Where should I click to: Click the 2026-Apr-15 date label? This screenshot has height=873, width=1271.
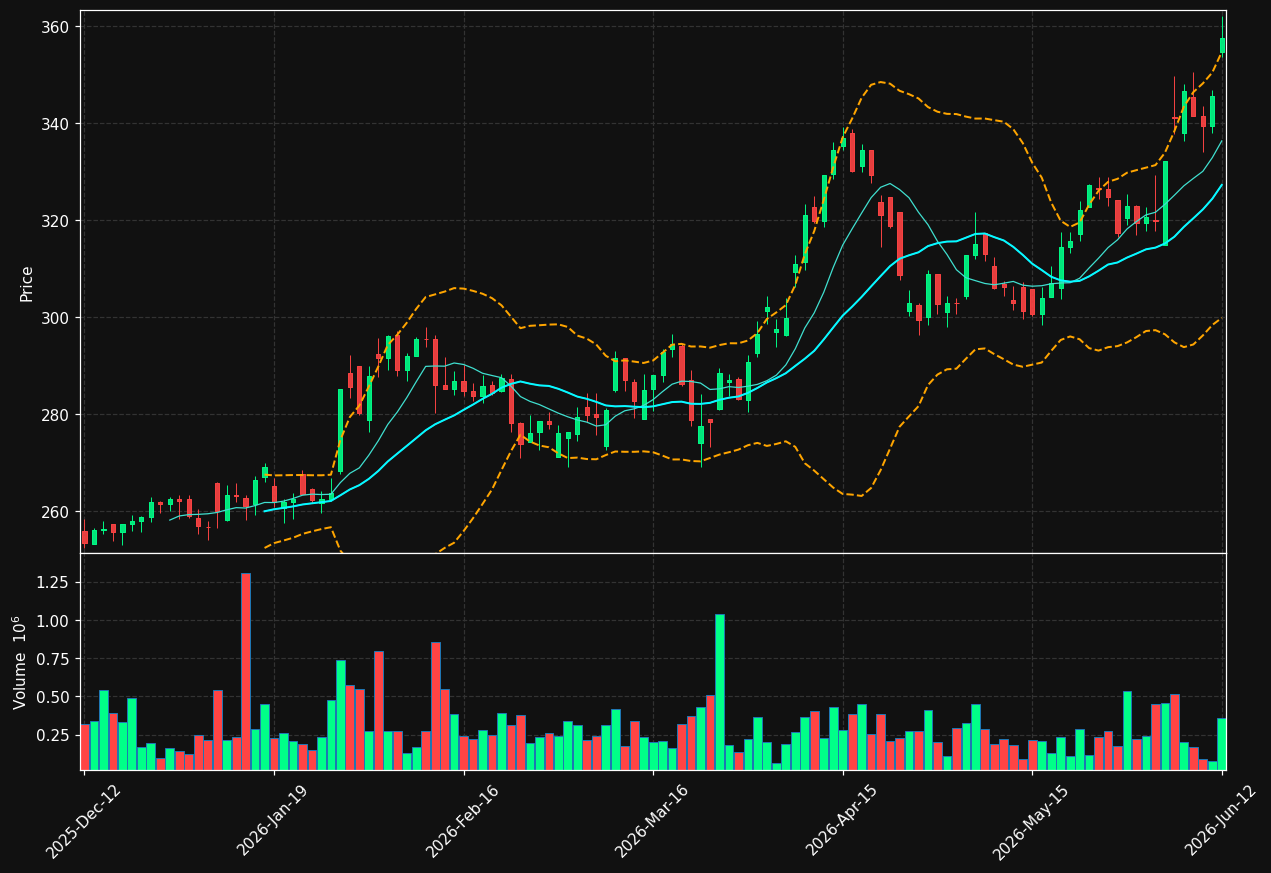842,820
